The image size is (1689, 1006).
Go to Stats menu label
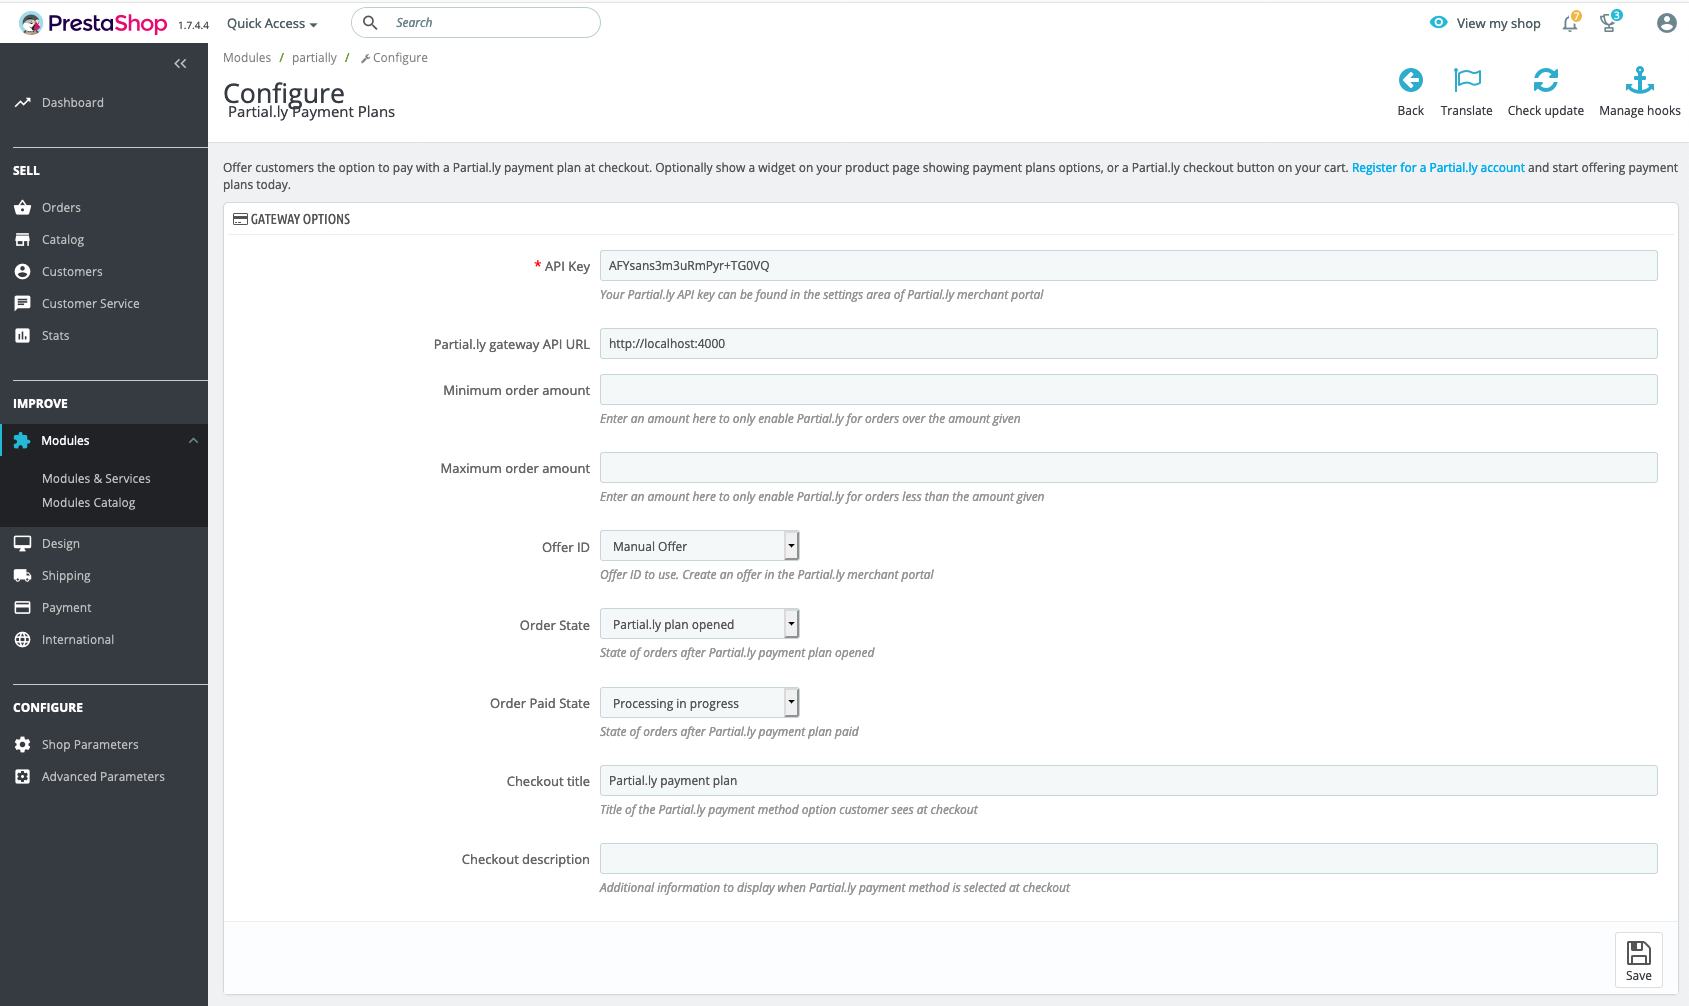(x=55, y=336)
